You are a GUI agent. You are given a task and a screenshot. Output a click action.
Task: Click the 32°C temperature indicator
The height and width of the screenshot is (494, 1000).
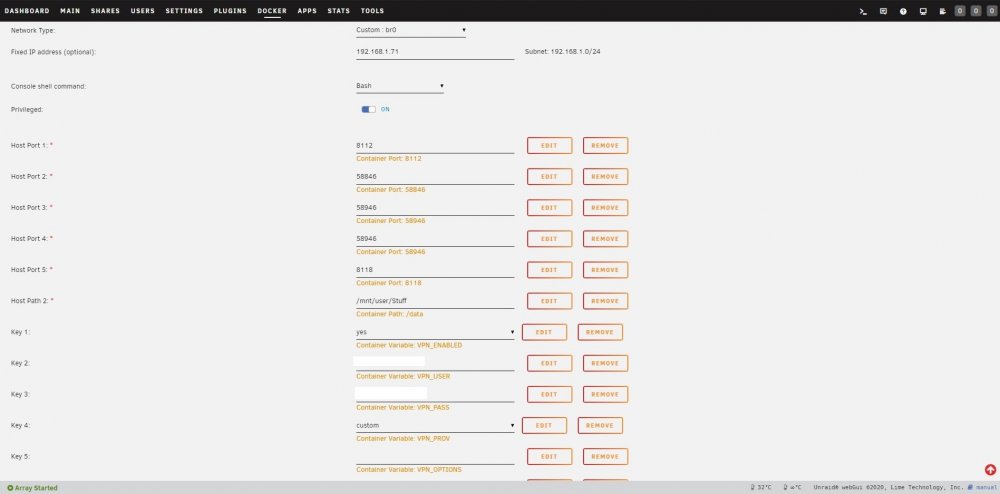pyautogui.click(x=761, y=488)
